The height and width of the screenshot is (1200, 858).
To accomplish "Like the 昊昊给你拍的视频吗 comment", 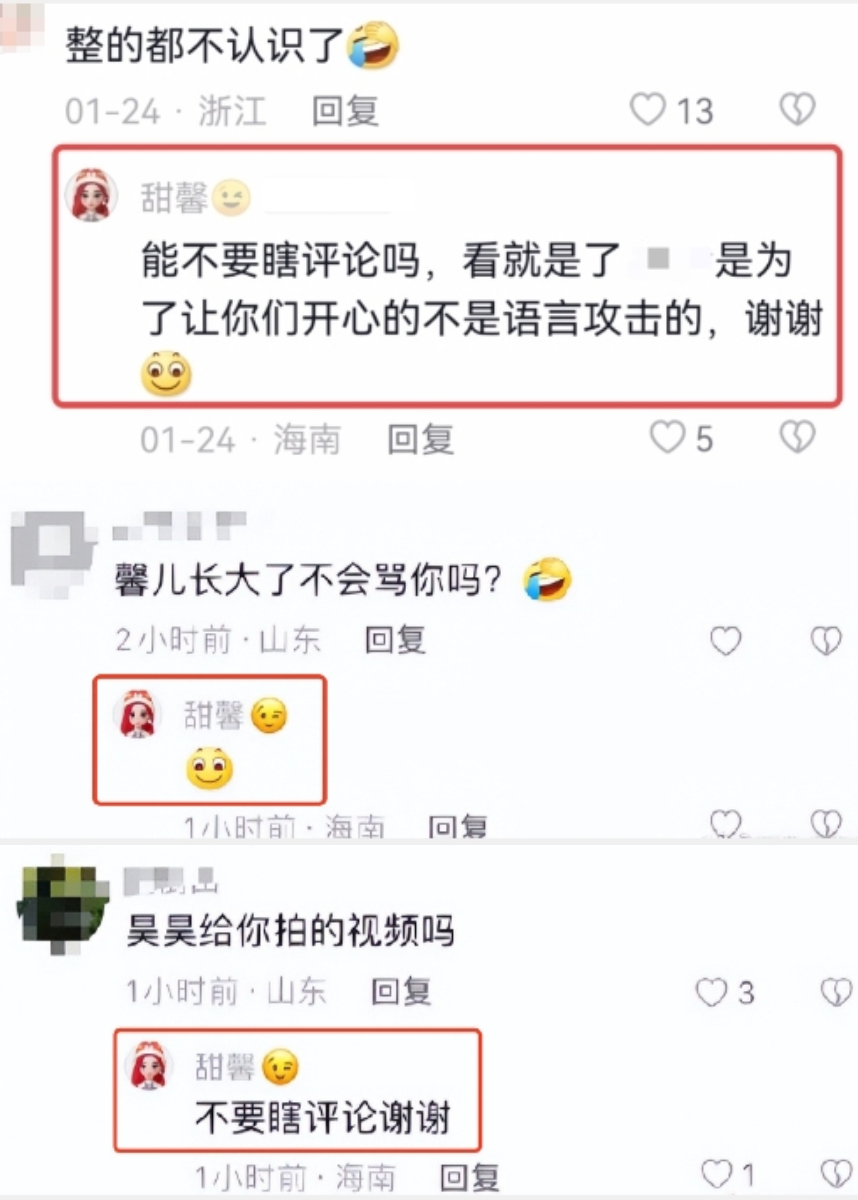I will tap(711, 992).
